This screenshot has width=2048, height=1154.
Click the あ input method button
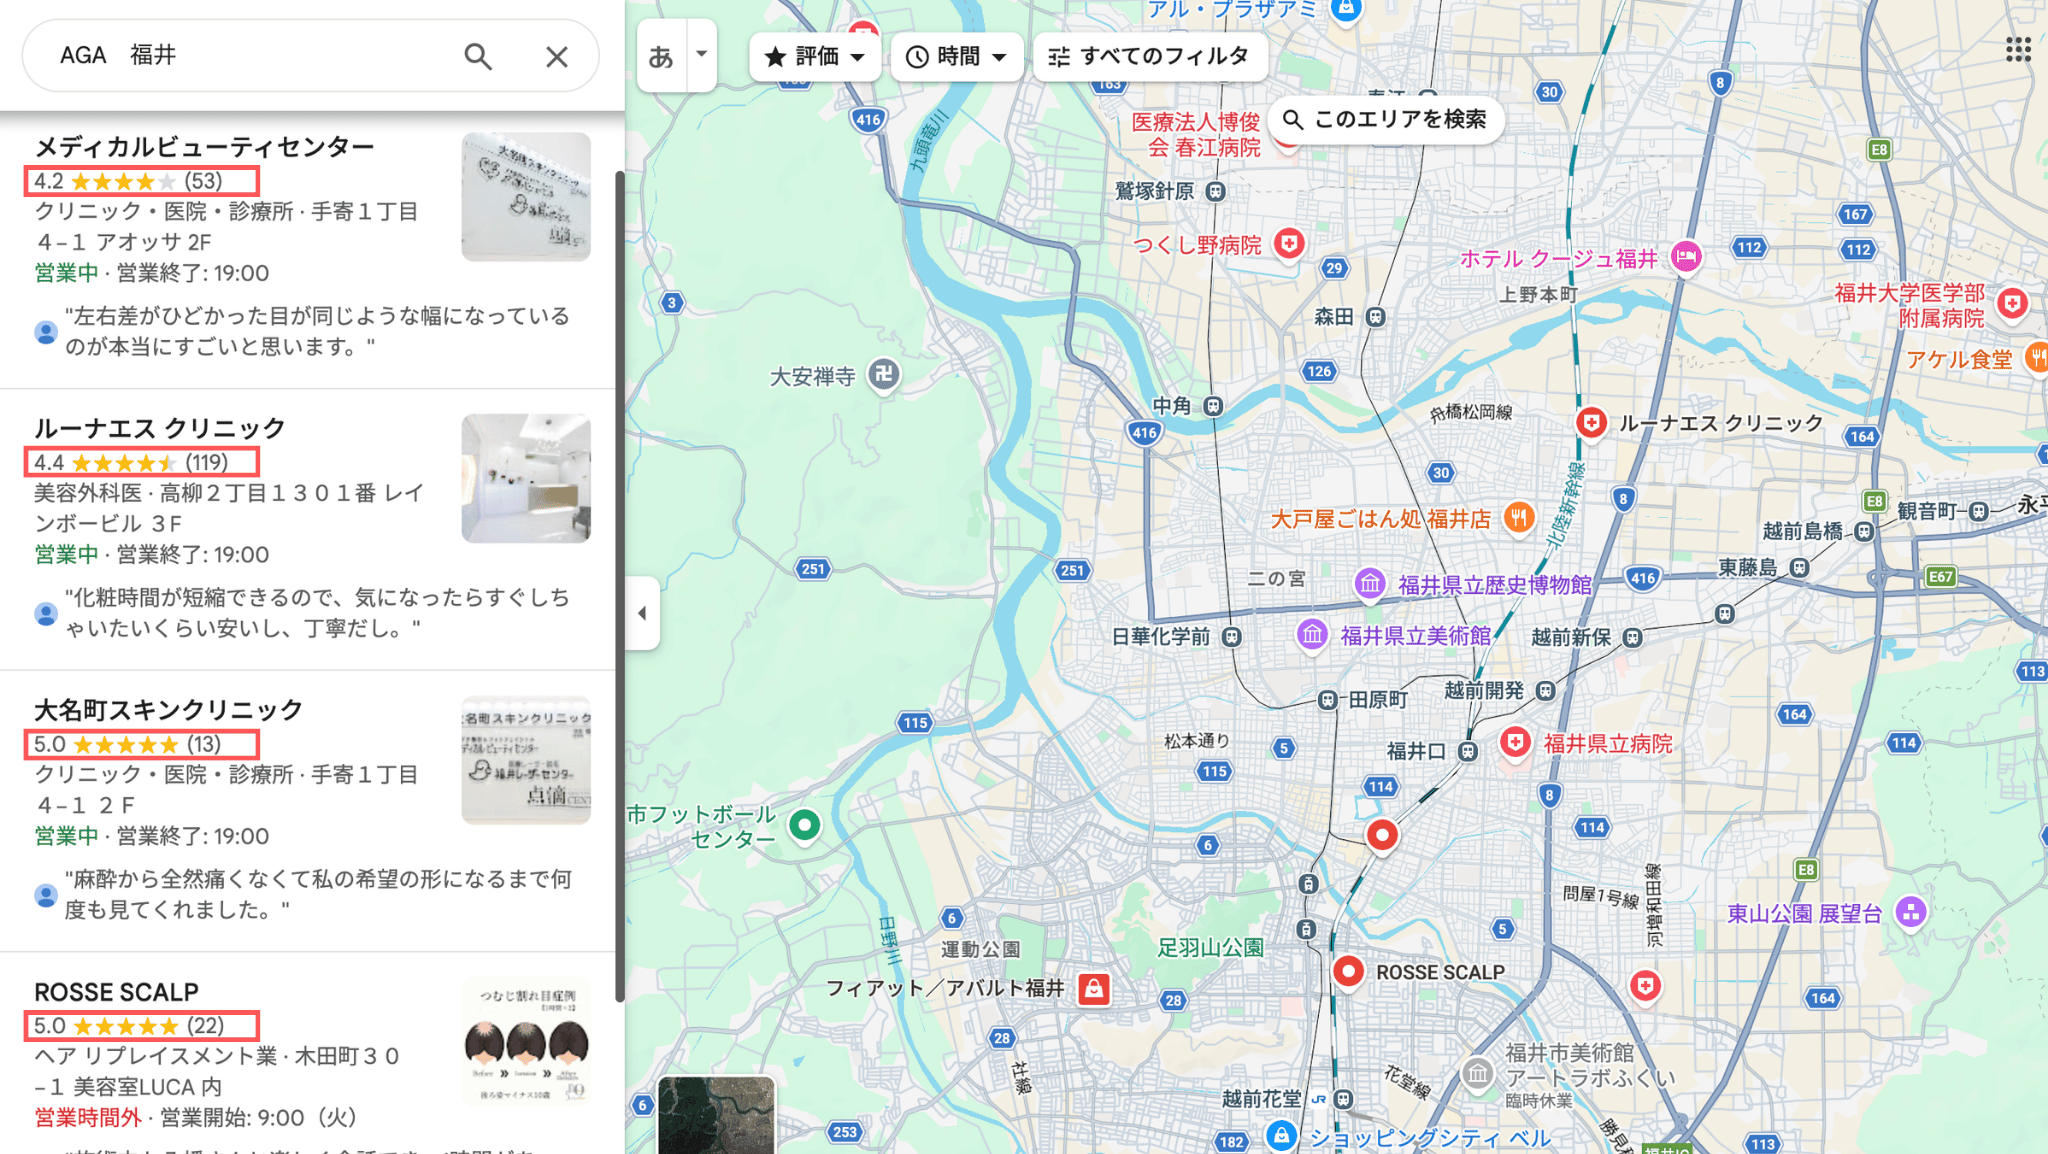[662, 56]
